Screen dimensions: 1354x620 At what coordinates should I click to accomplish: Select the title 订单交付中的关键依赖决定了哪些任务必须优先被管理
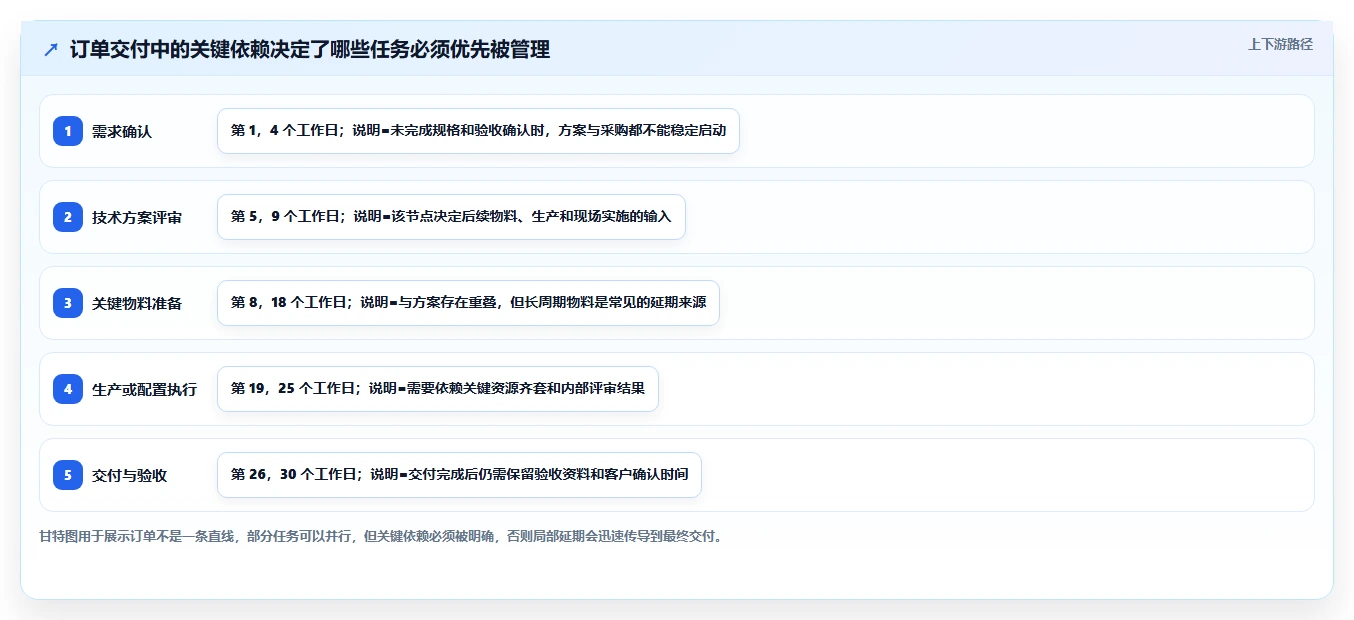point(310,50)
